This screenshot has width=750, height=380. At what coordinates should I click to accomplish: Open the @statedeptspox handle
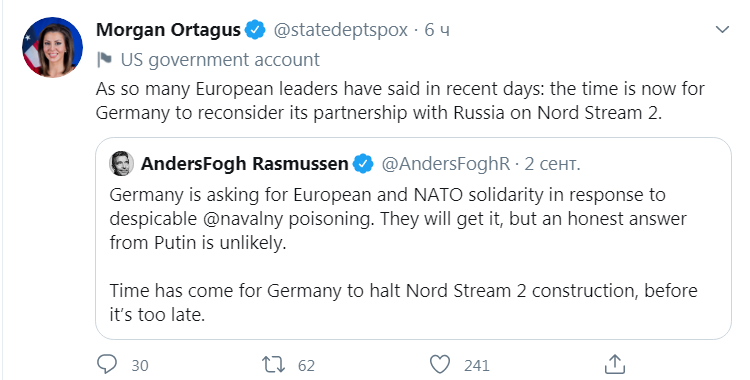click(341, 30)
